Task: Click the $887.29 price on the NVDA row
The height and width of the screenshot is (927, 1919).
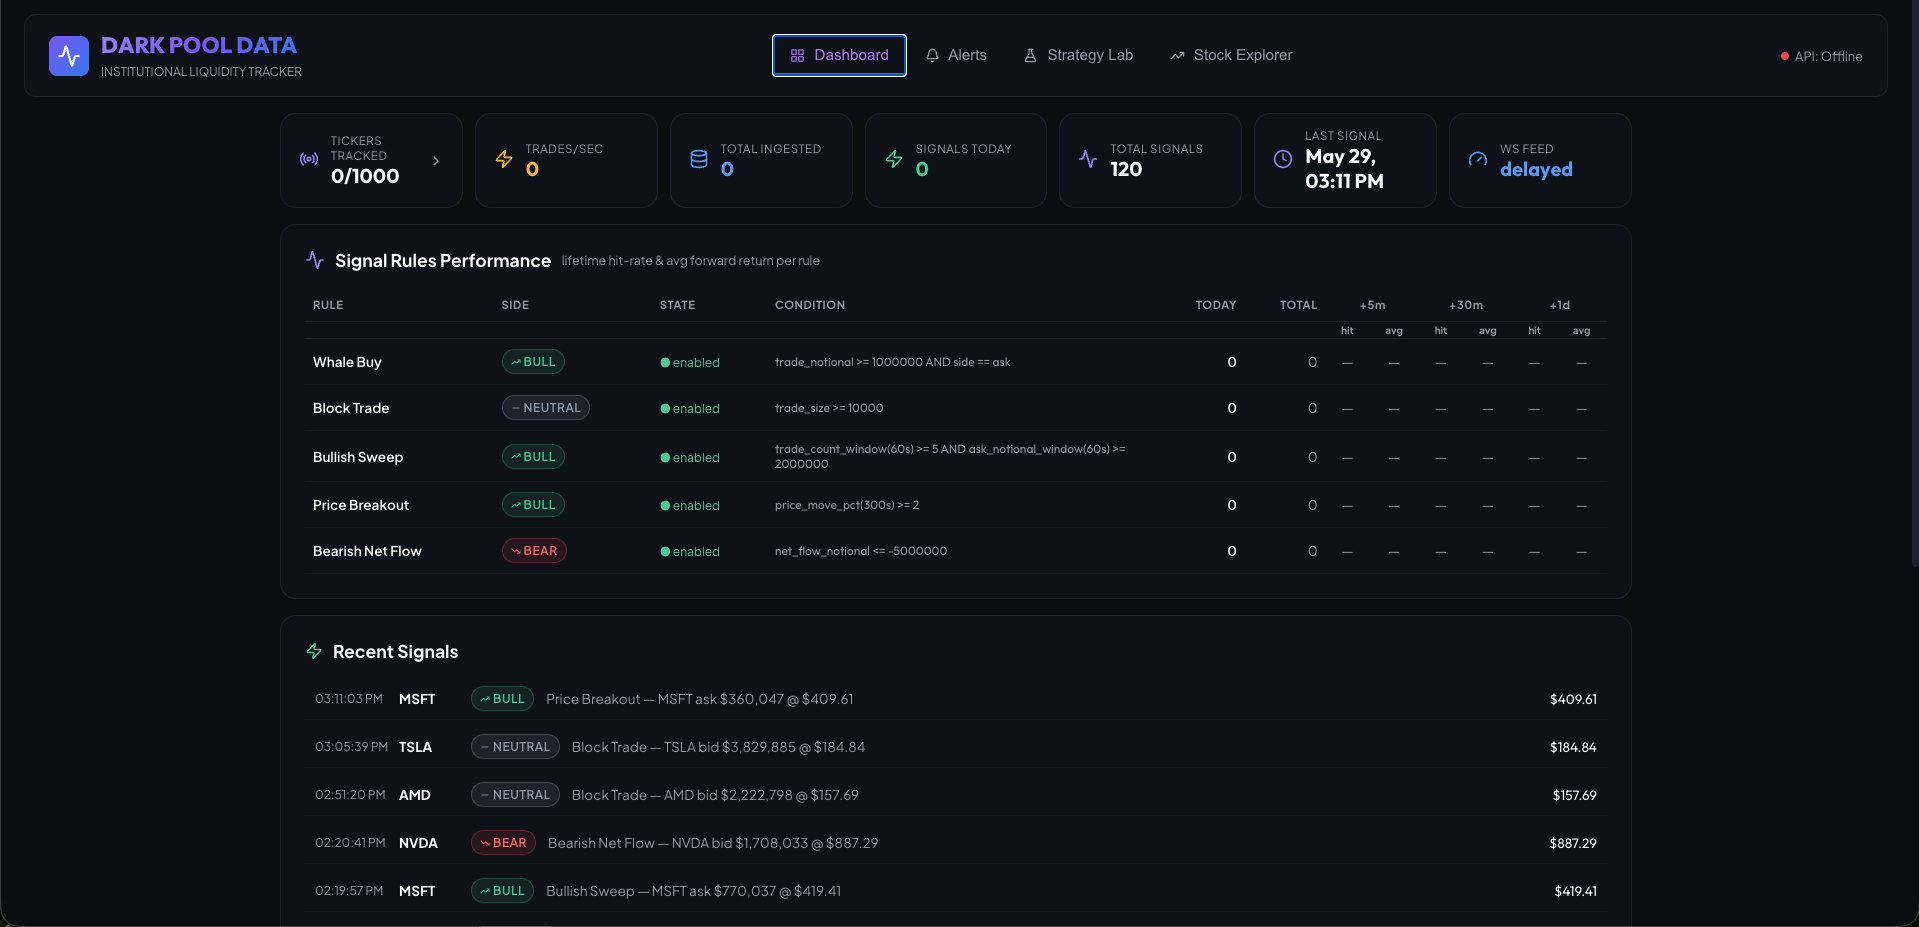Action: (1573, 843)
